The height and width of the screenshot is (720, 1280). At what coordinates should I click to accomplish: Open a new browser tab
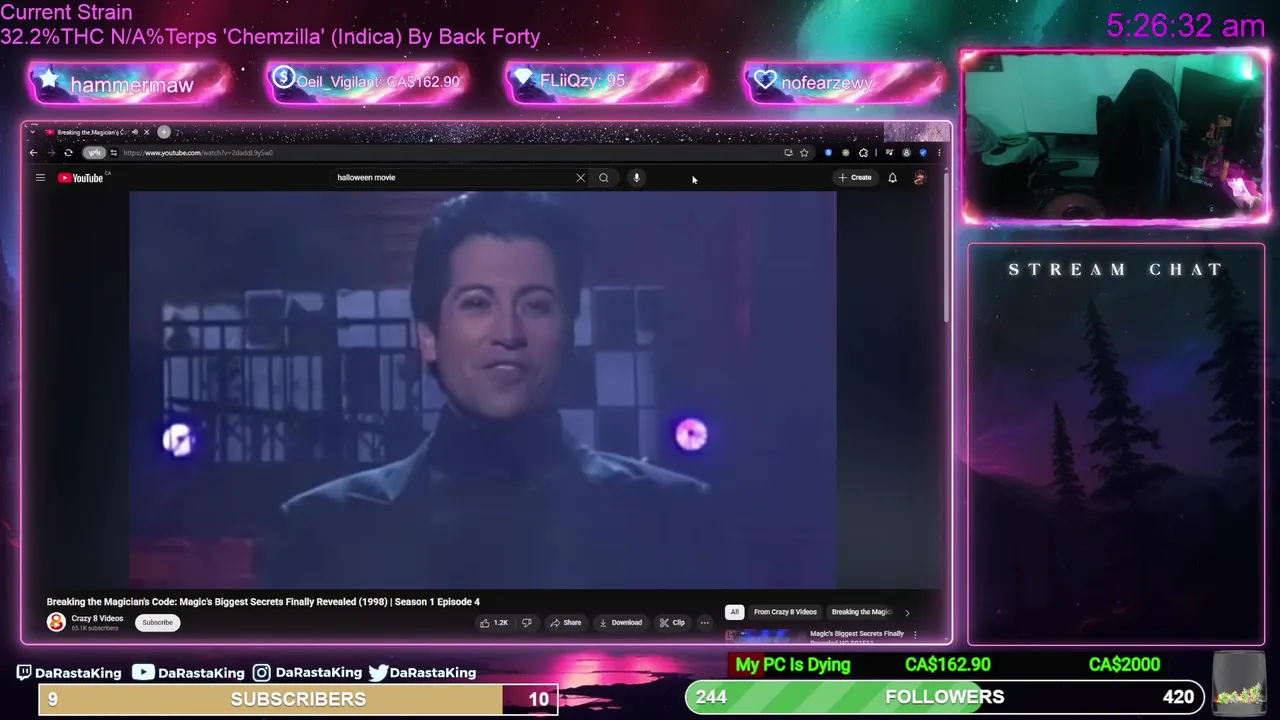(x=164, y=132)
